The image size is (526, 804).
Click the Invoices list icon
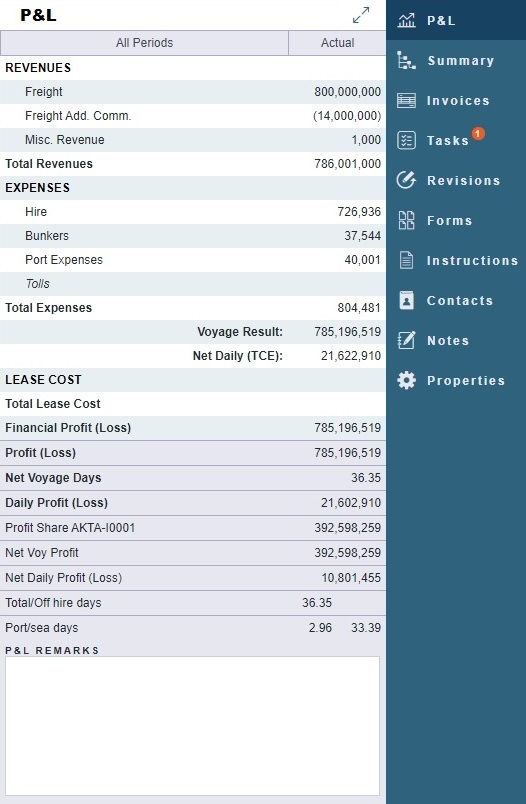click(x=406, y=100)
